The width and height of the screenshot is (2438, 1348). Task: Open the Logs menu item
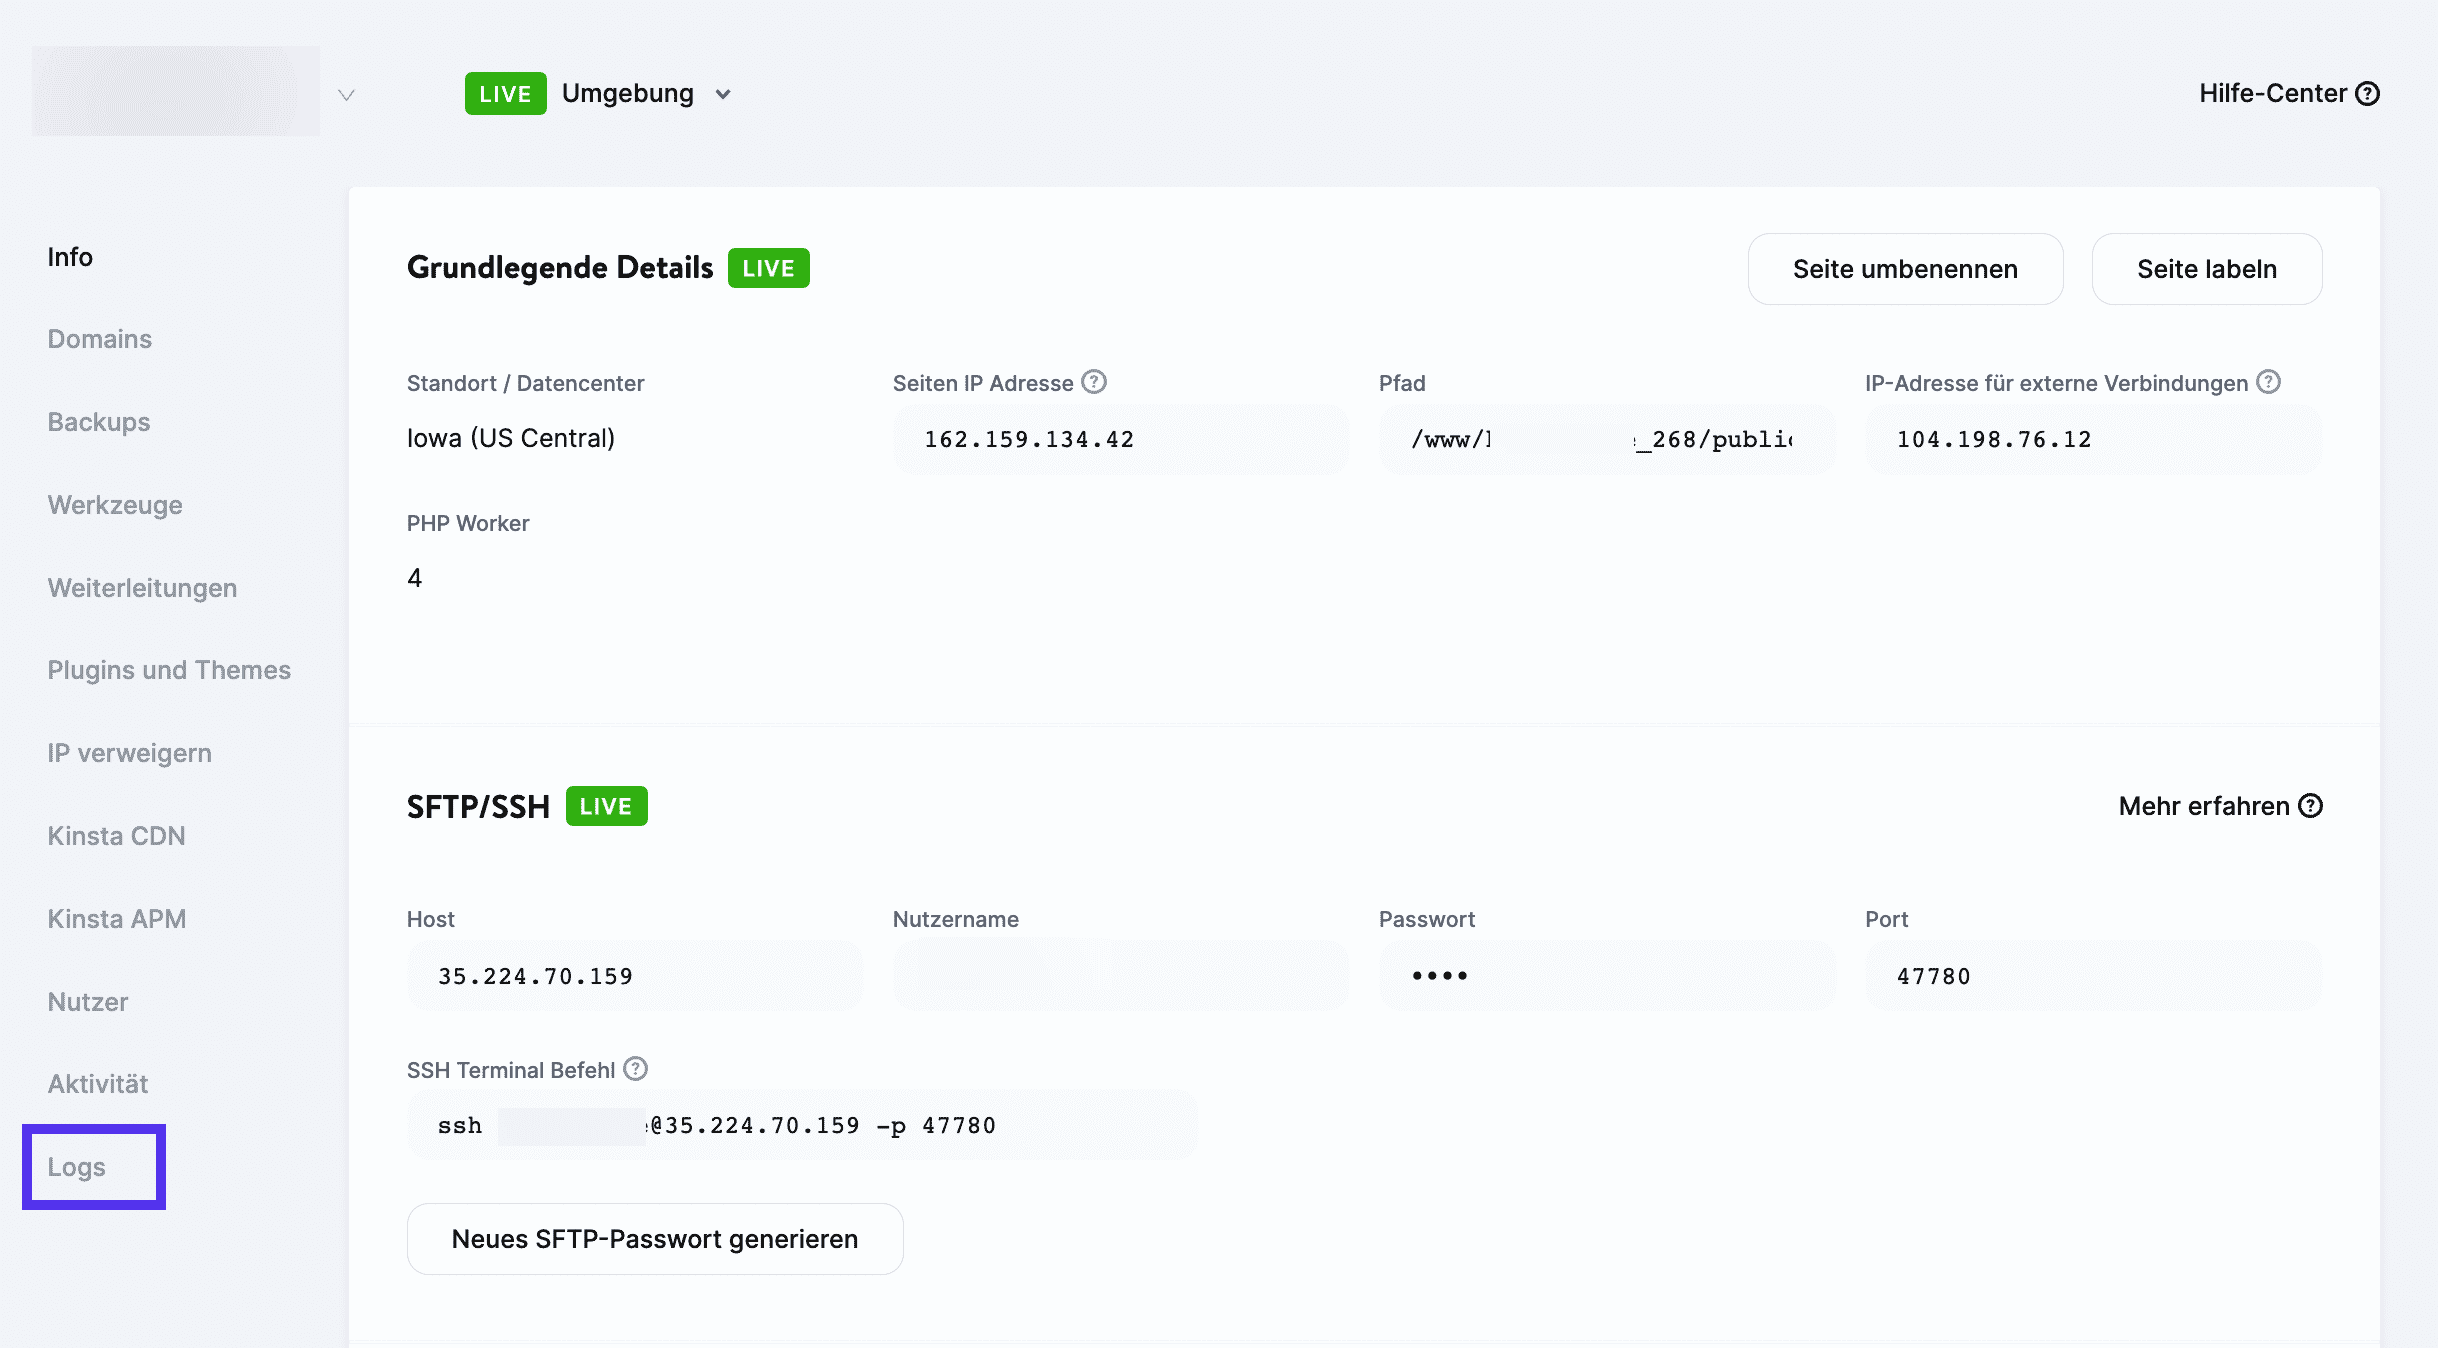[x=77, y=1167]
